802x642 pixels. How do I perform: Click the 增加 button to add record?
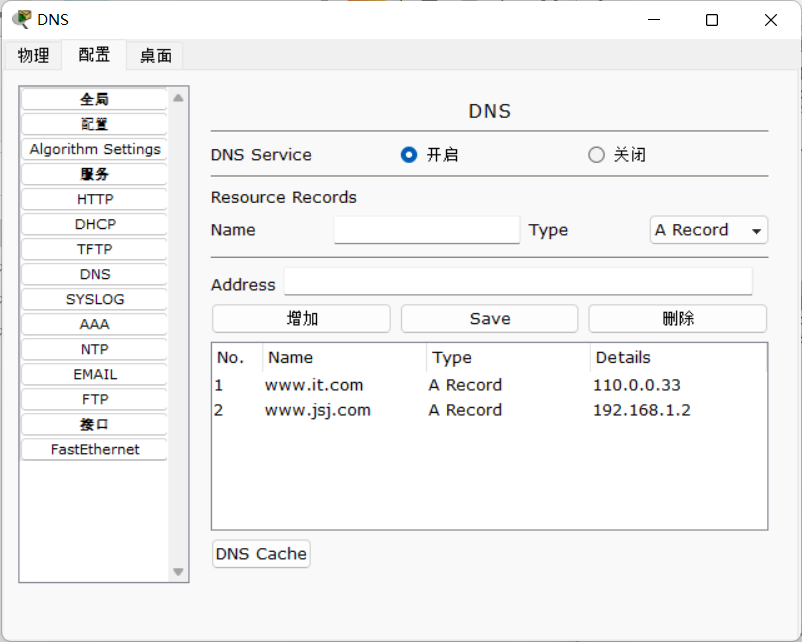(301, 319)
